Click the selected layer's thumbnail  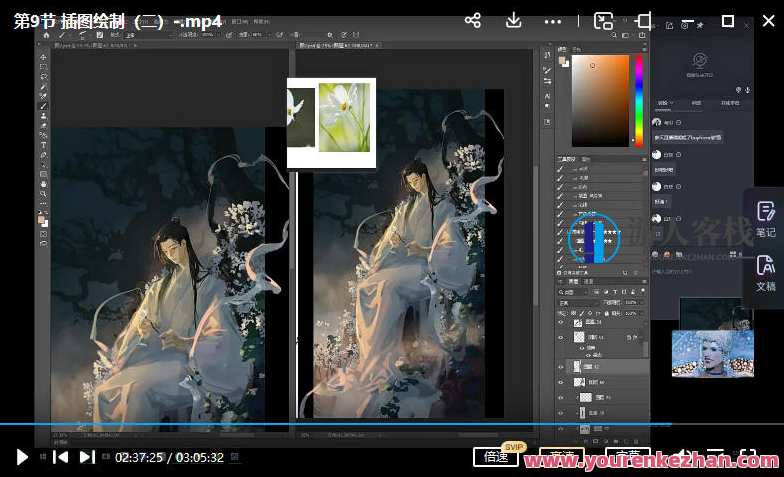pos(577,367)
